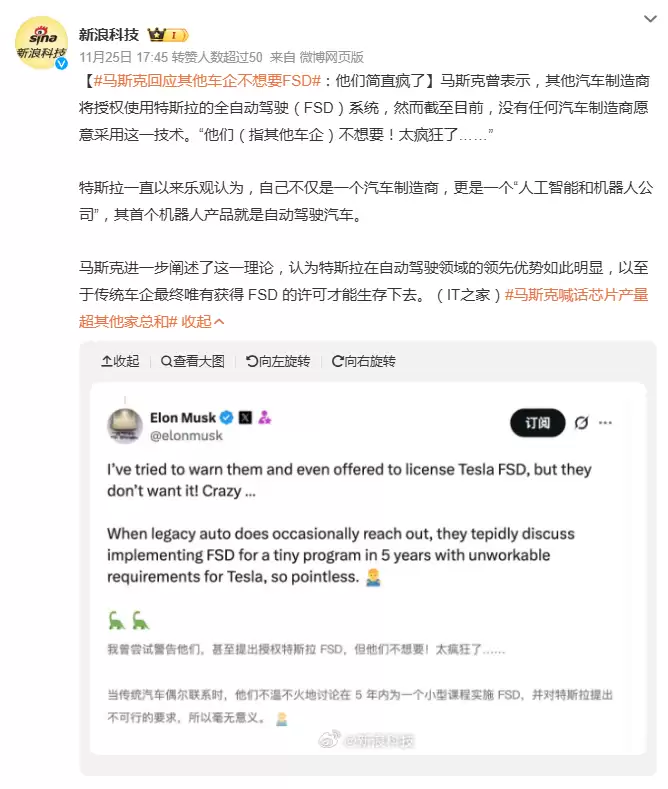Click the X logo badge beside Elon Musk
This screenshot has height=789, width=668.
click(246, 417)
